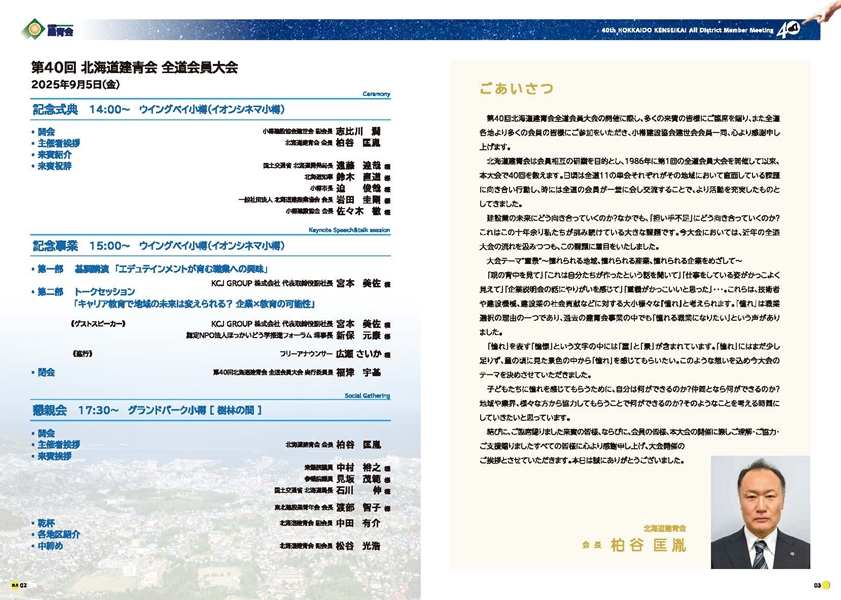The width and height of the screenshot is (841, 600).
Task: Click the "来賓挨拶" agenda item
Action: tap(54, 456)
